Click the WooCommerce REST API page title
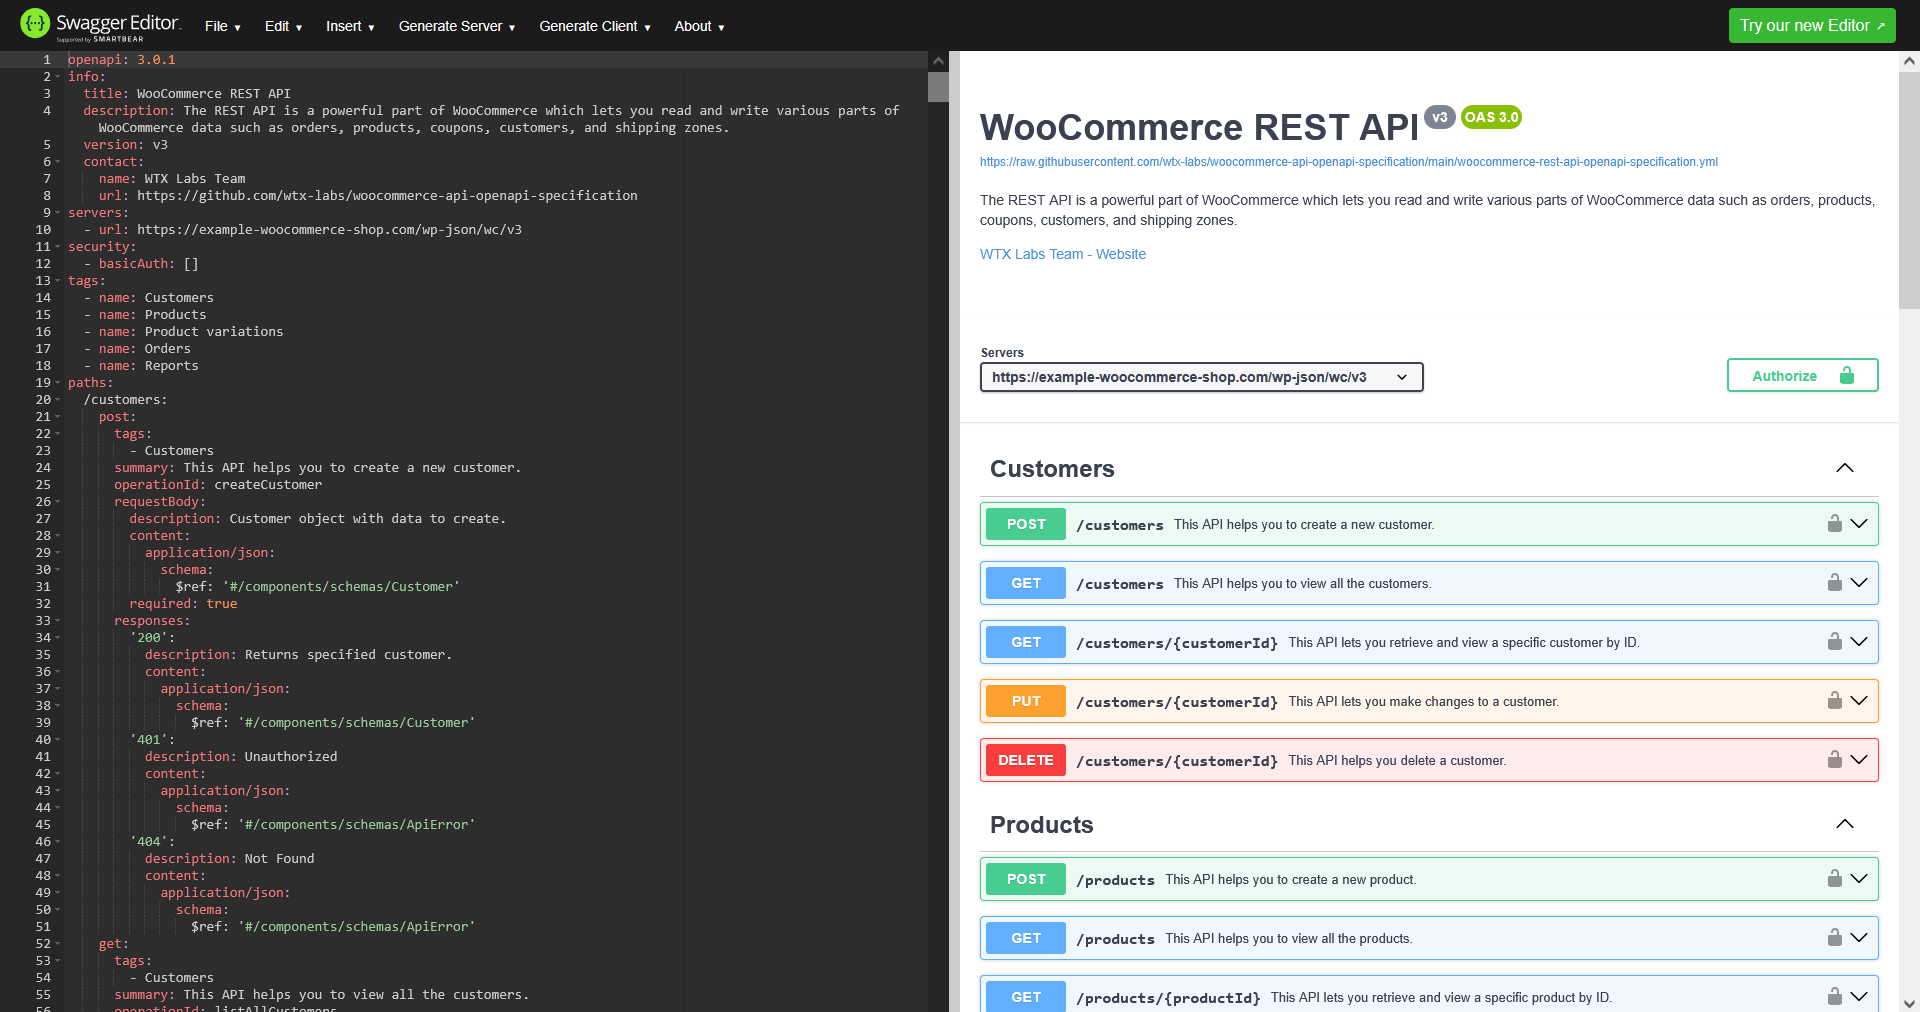Image resolution: width=1920 pixels, height=1012 pixels. click(1199, 128)
